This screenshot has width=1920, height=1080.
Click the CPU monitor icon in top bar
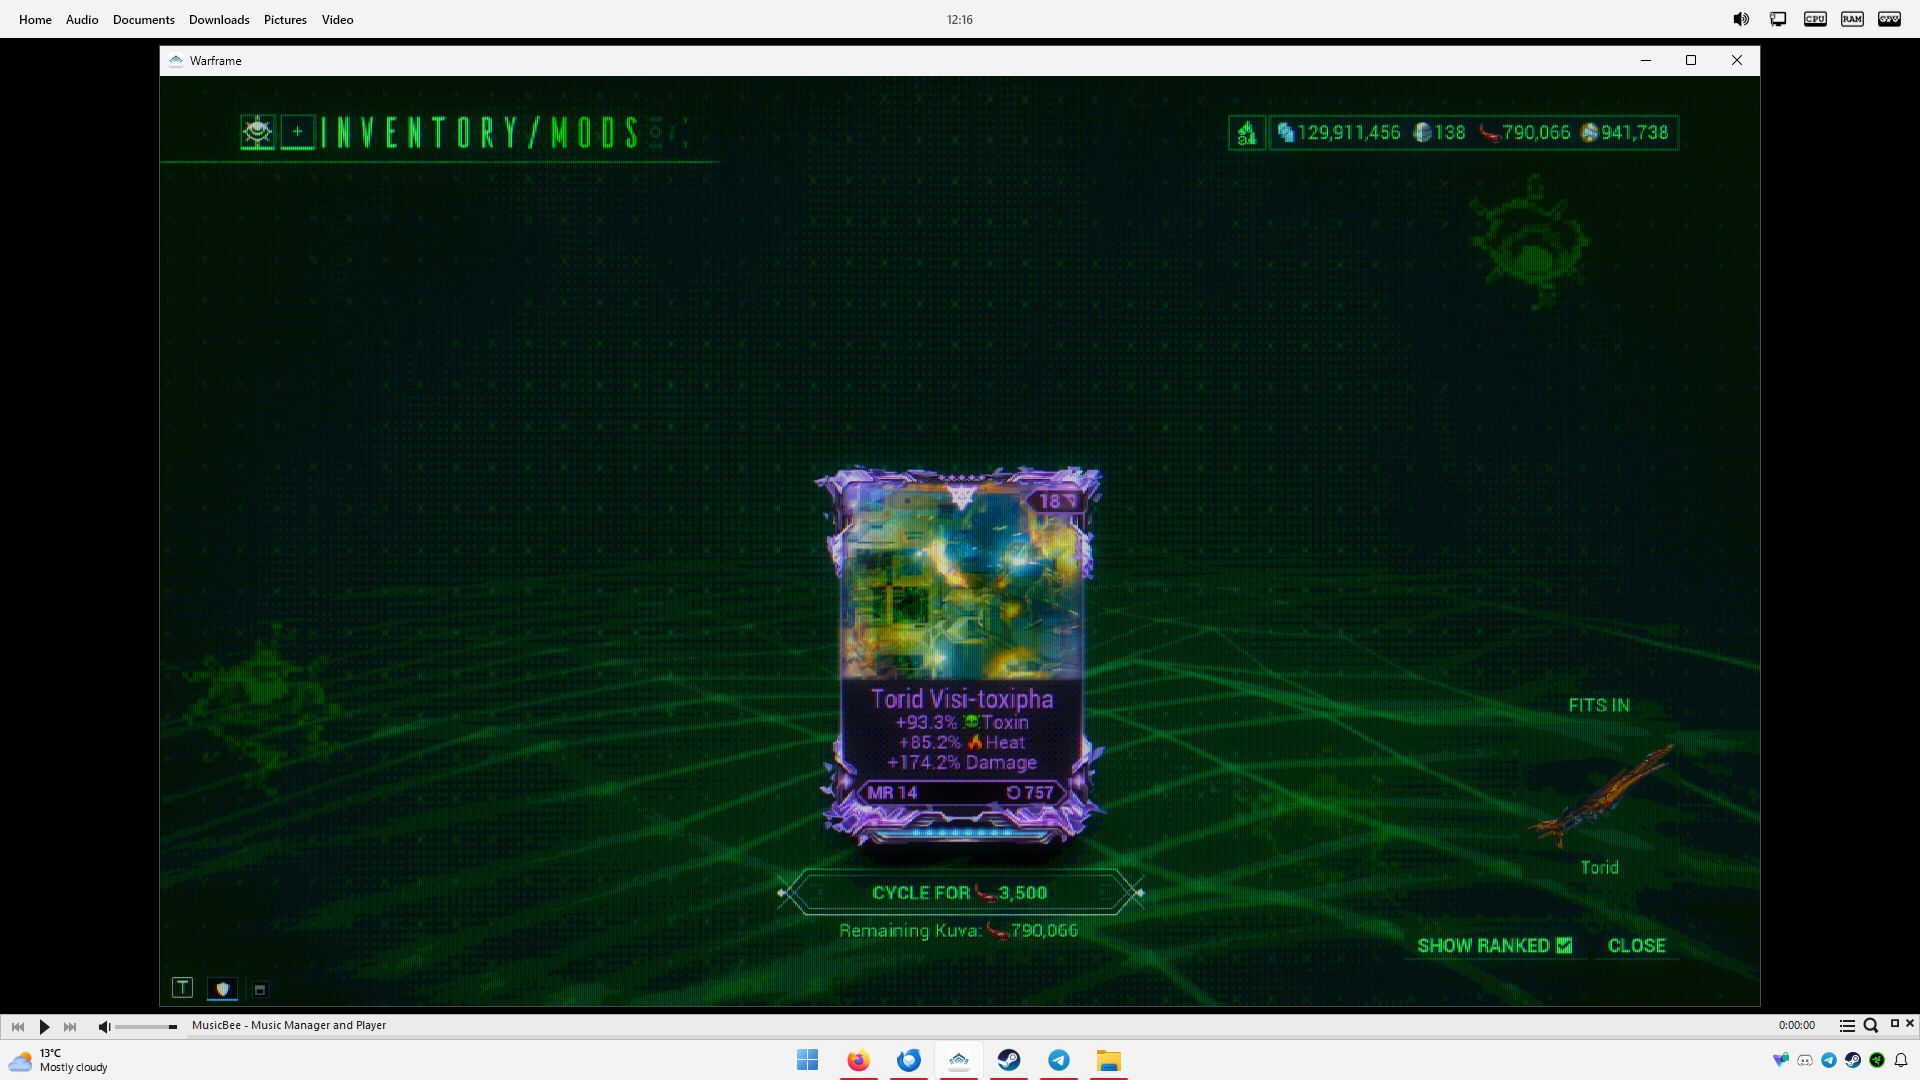[1815, 19]
